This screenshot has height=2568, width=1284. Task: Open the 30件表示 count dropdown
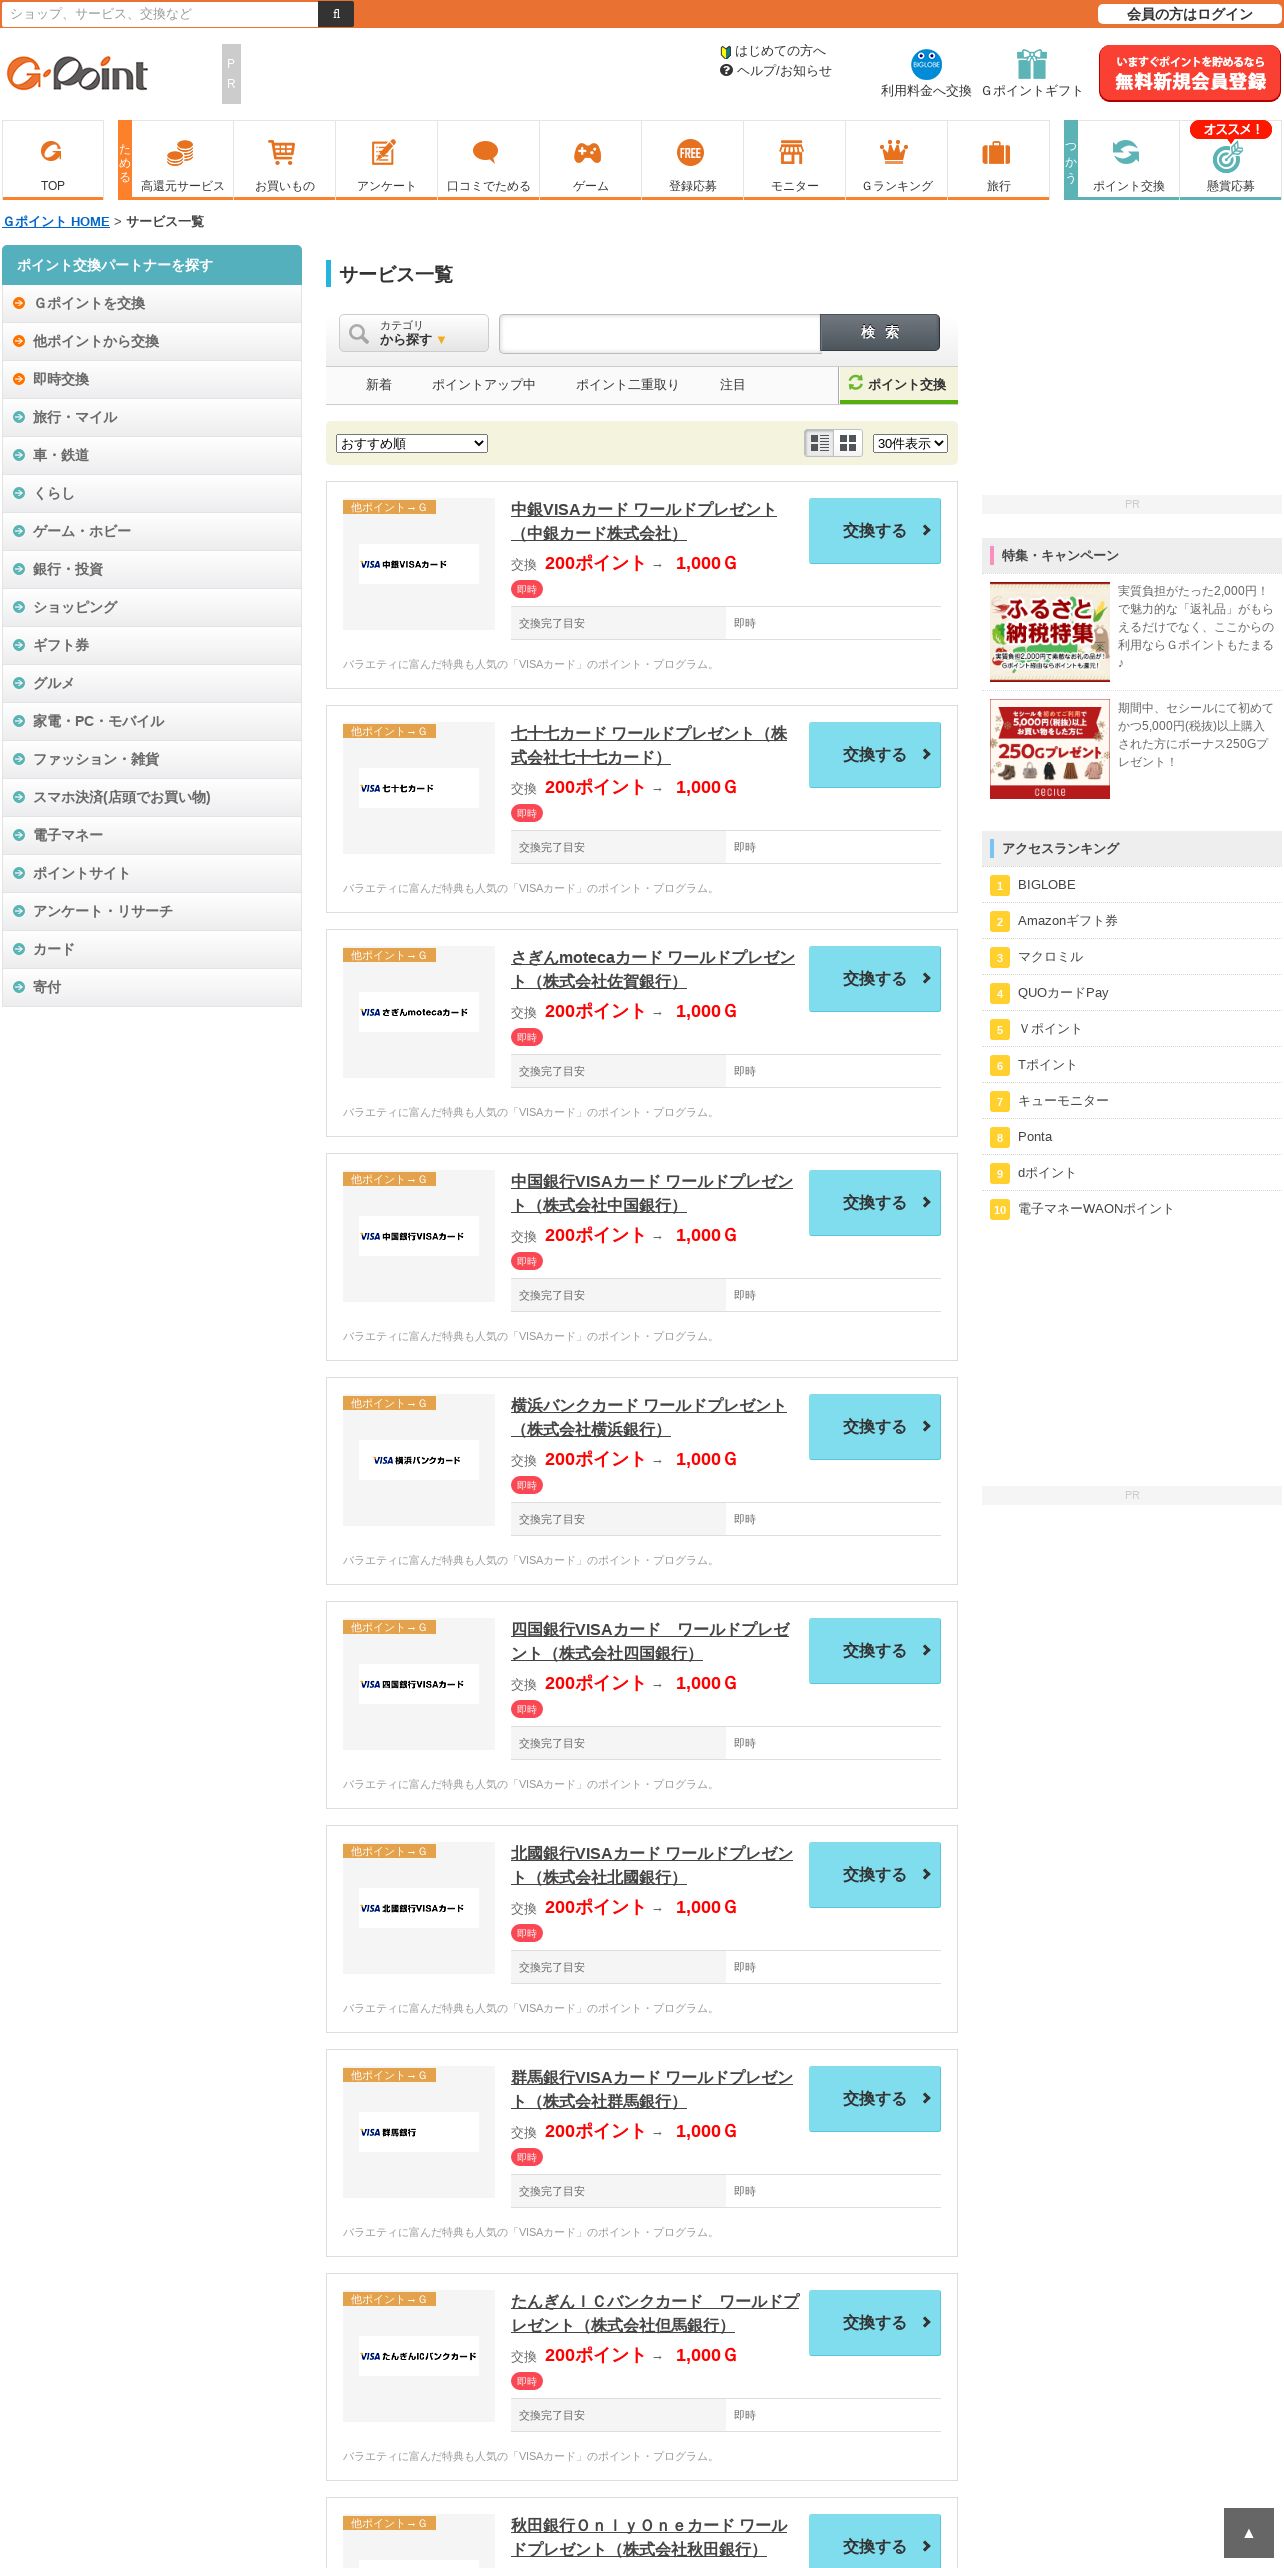tap(910, 443)
